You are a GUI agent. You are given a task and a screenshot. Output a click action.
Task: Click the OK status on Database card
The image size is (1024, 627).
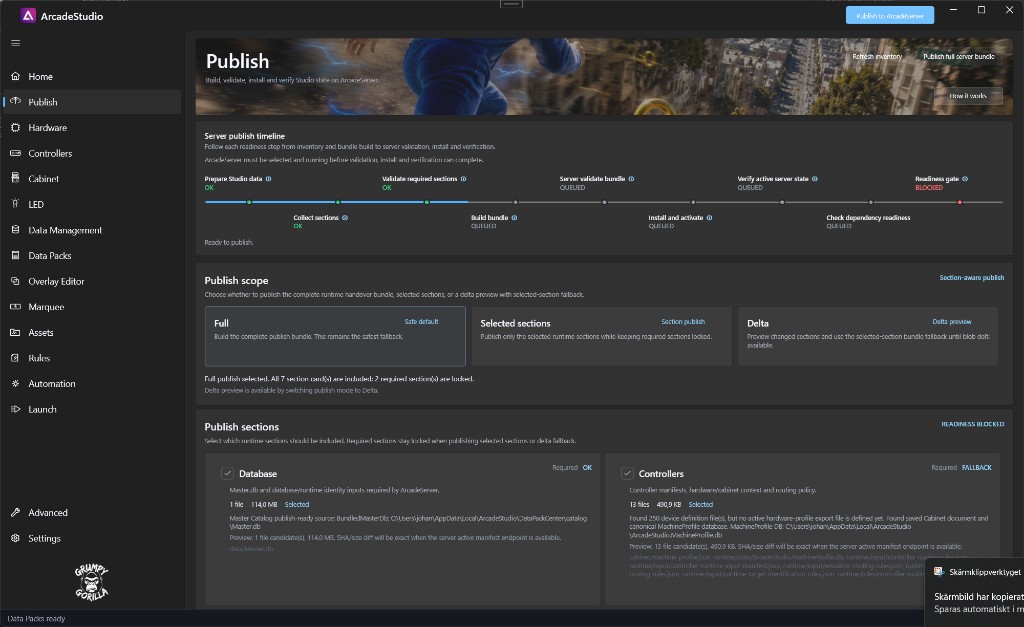tap(587, 468)
